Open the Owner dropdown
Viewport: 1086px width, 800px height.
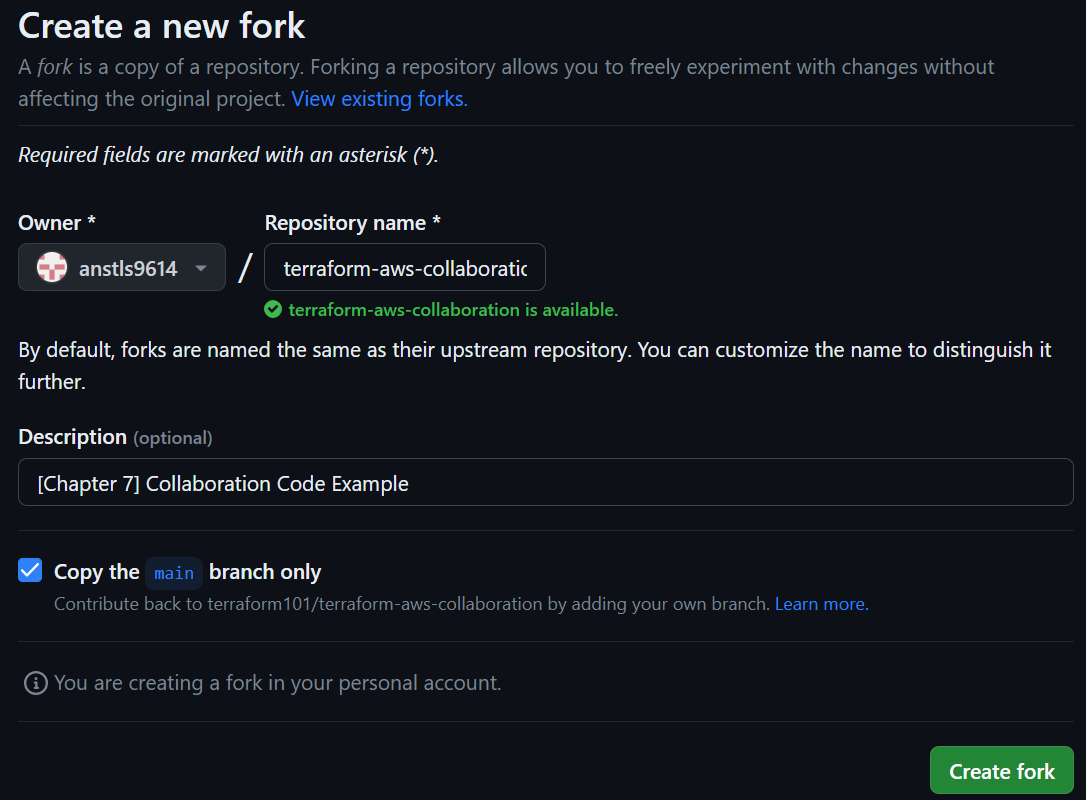(x=122, y=268)
